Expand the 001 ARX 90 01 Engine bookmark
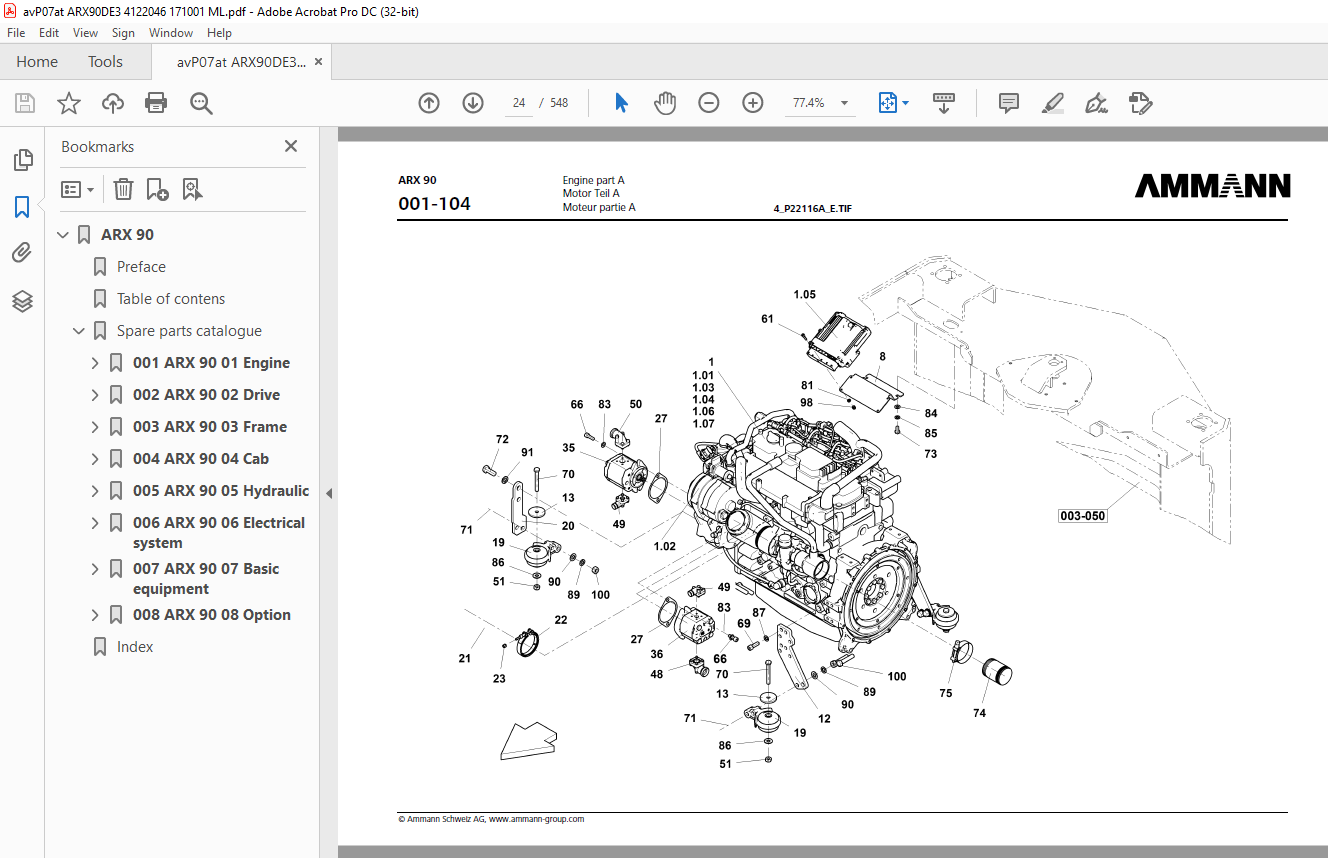This screenshot has width=1328, height=858. click(95, 363)
